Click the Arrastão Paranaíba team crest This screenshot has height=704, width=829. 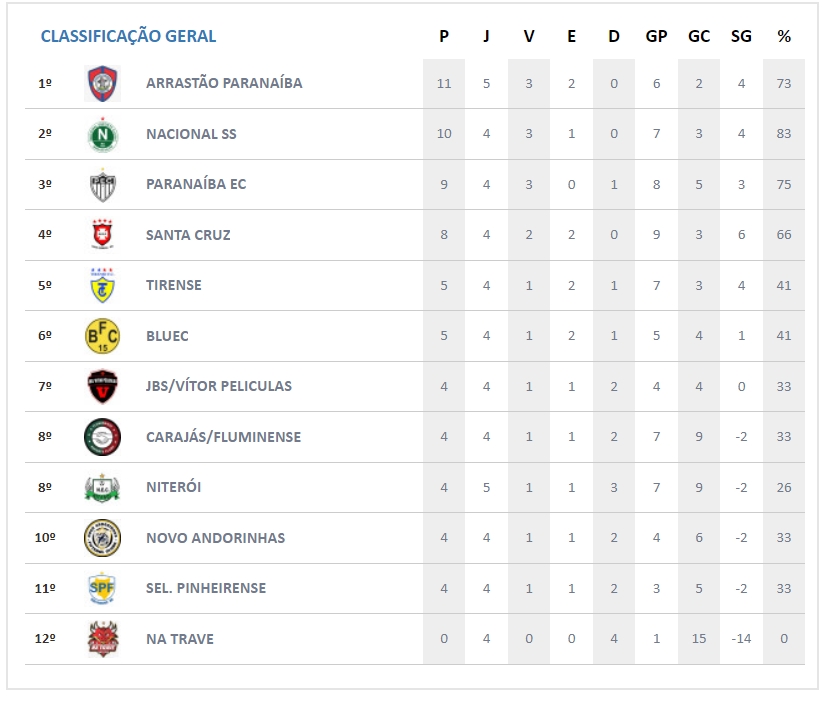click(102, 83)
